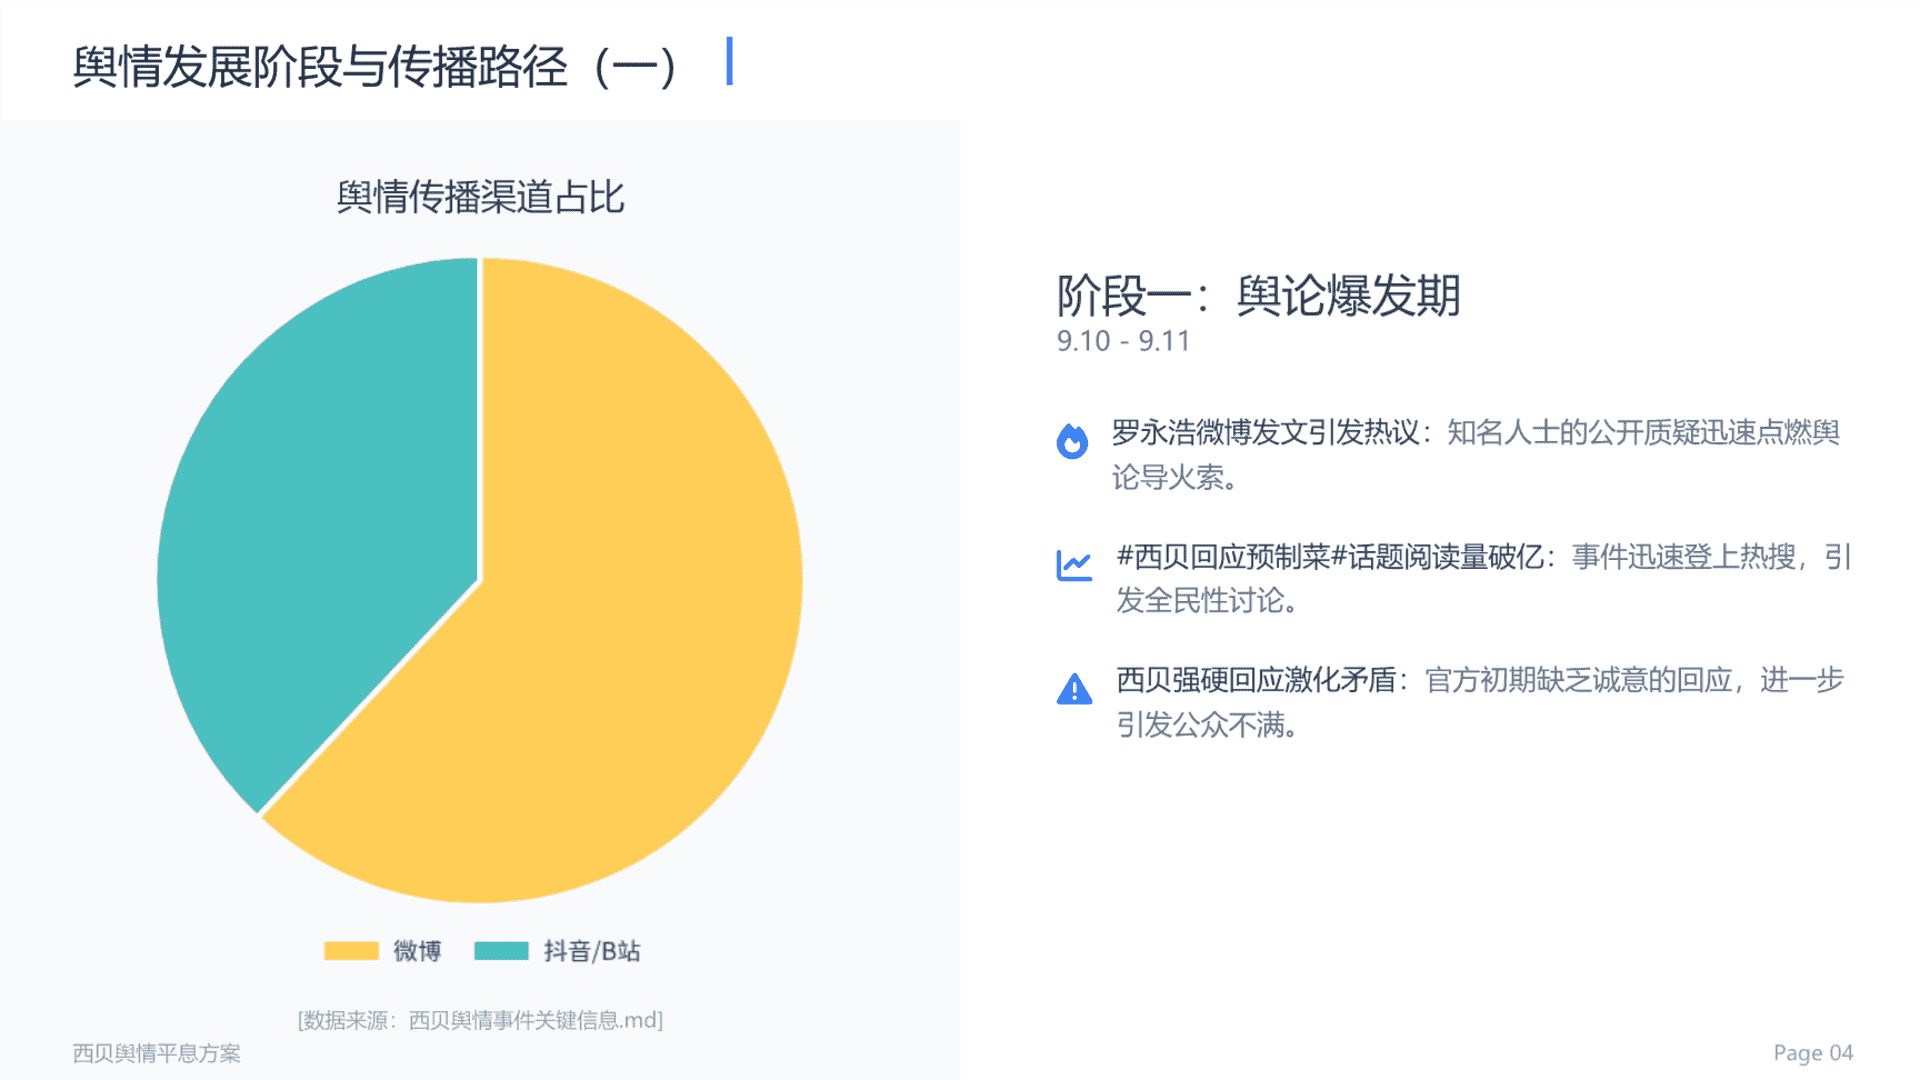Click the heading 阶段一：舆论爆发期
This screenshot has height=1080, width=1920.
tap(1259, 296)
